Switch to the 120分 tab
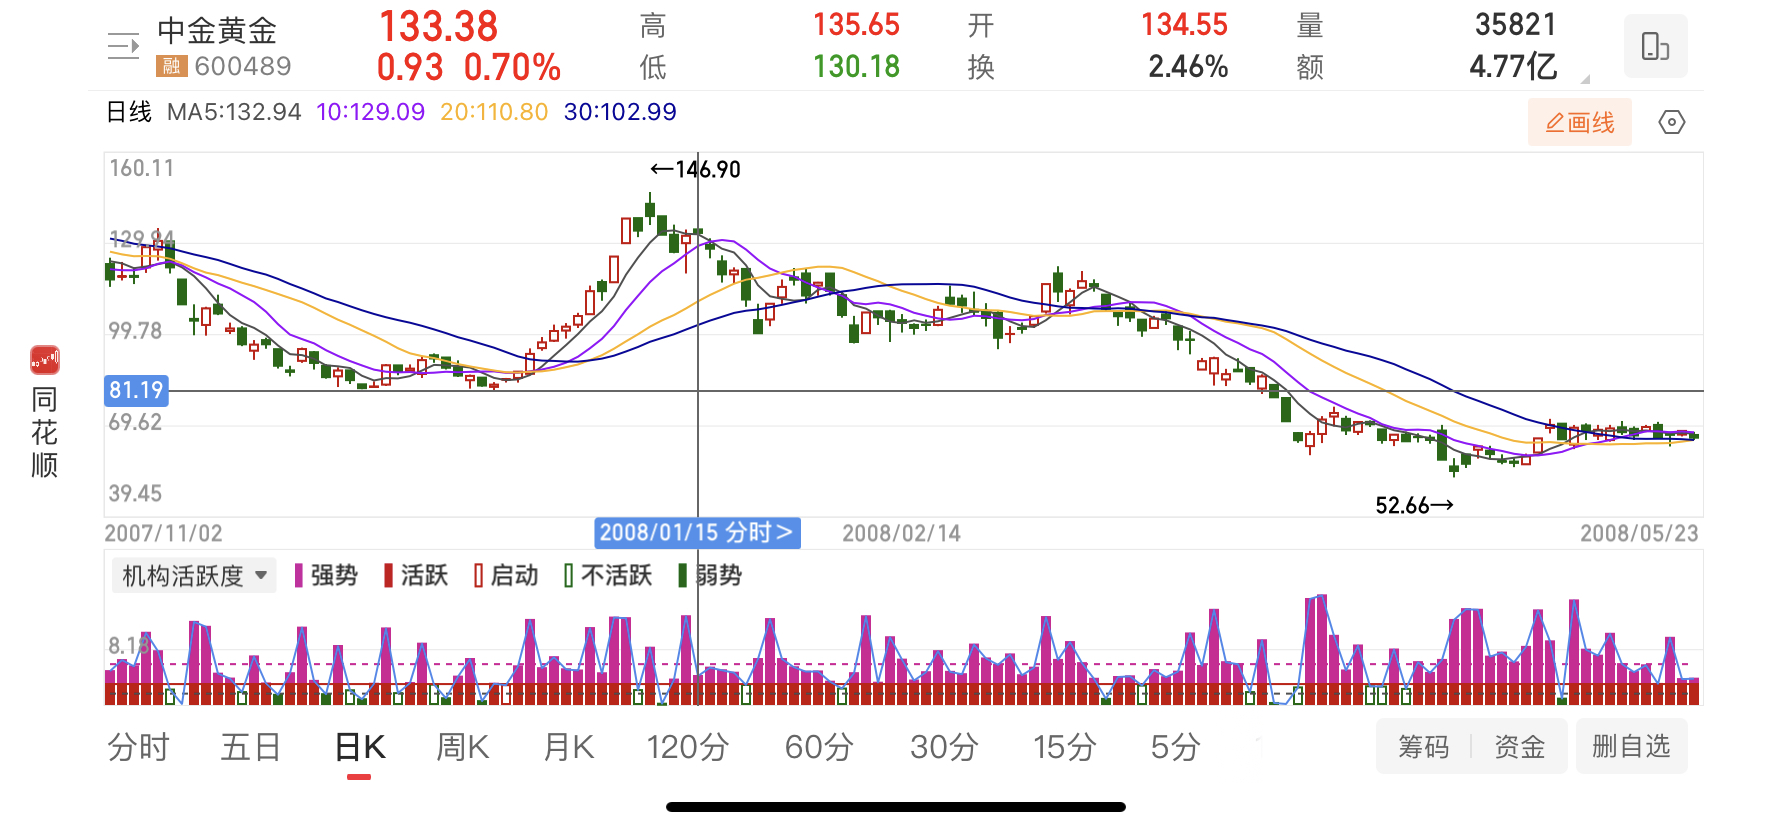The image size is (1792, 828). point(688,747)
